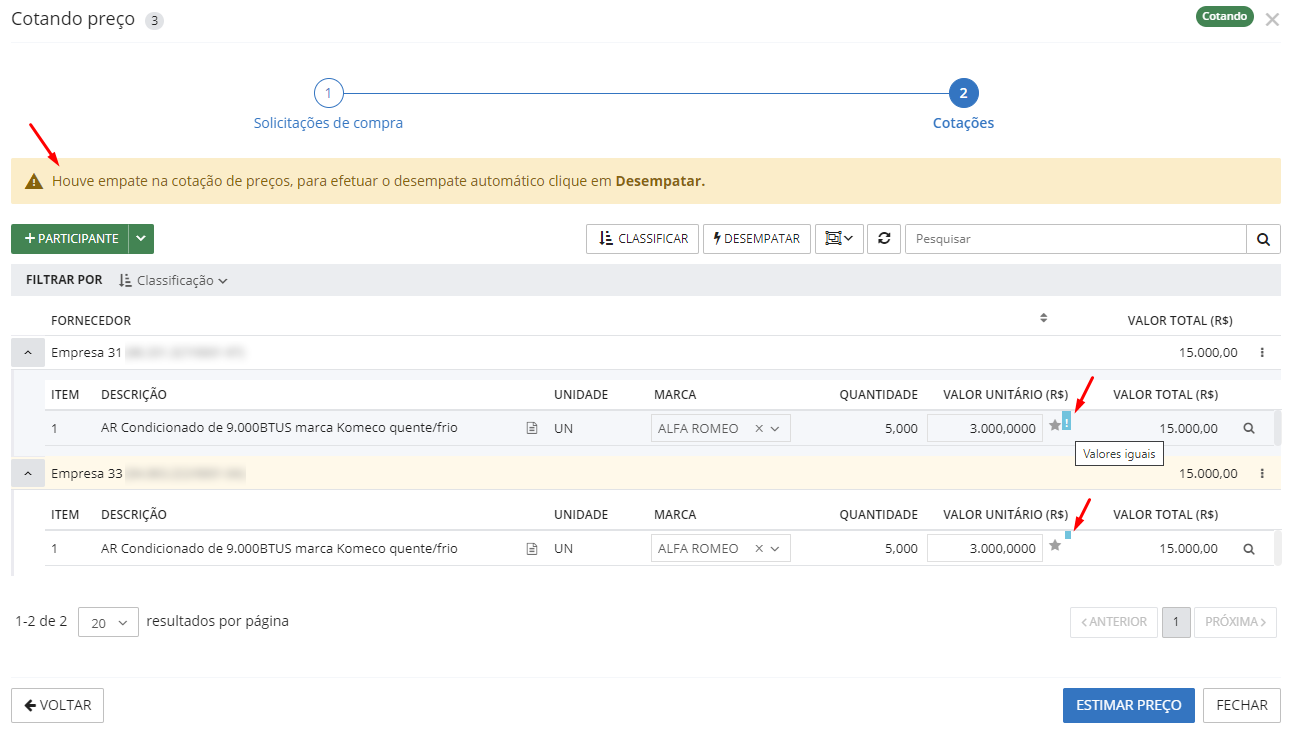Open the Marca dropdown under Empresa 33
The width and height of the screenshot is (1295, 732).
[774, 548]
